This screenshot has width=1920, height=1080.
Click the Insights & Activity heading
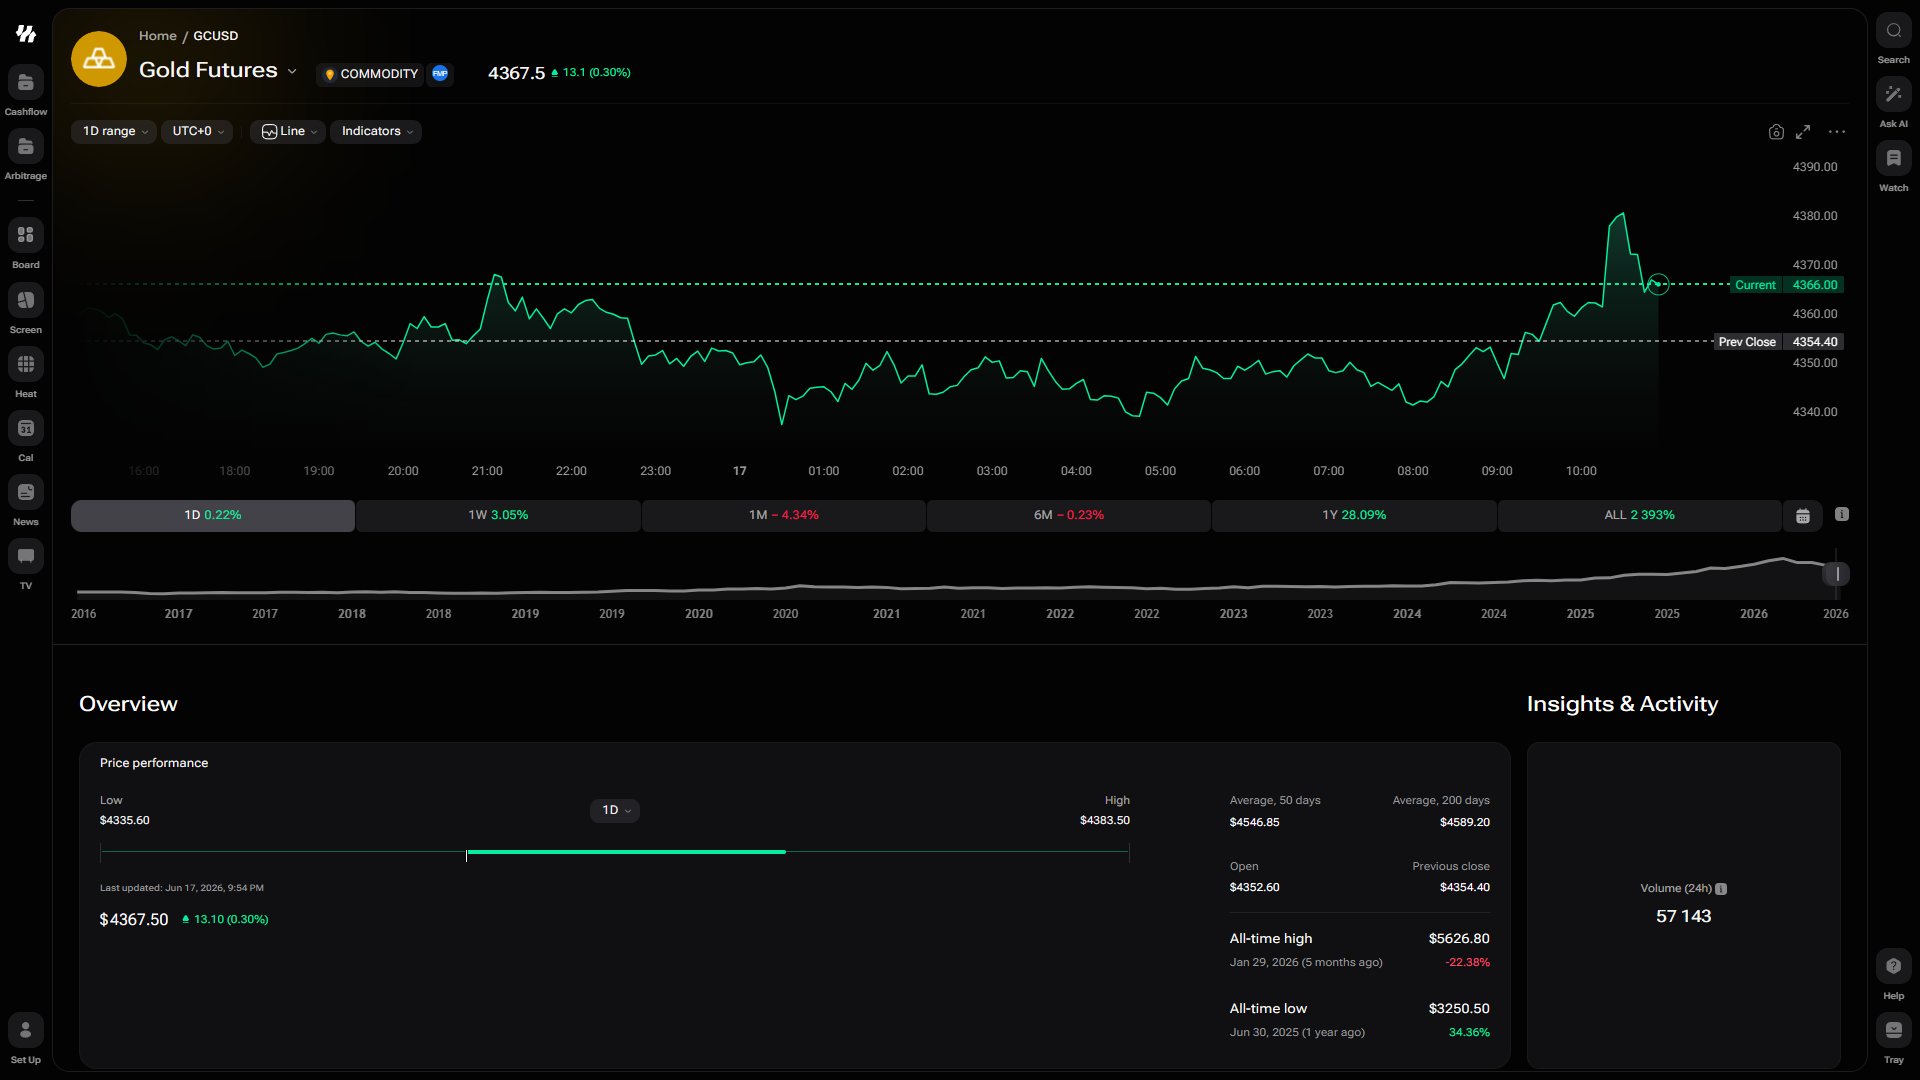tap(1622, 704)
